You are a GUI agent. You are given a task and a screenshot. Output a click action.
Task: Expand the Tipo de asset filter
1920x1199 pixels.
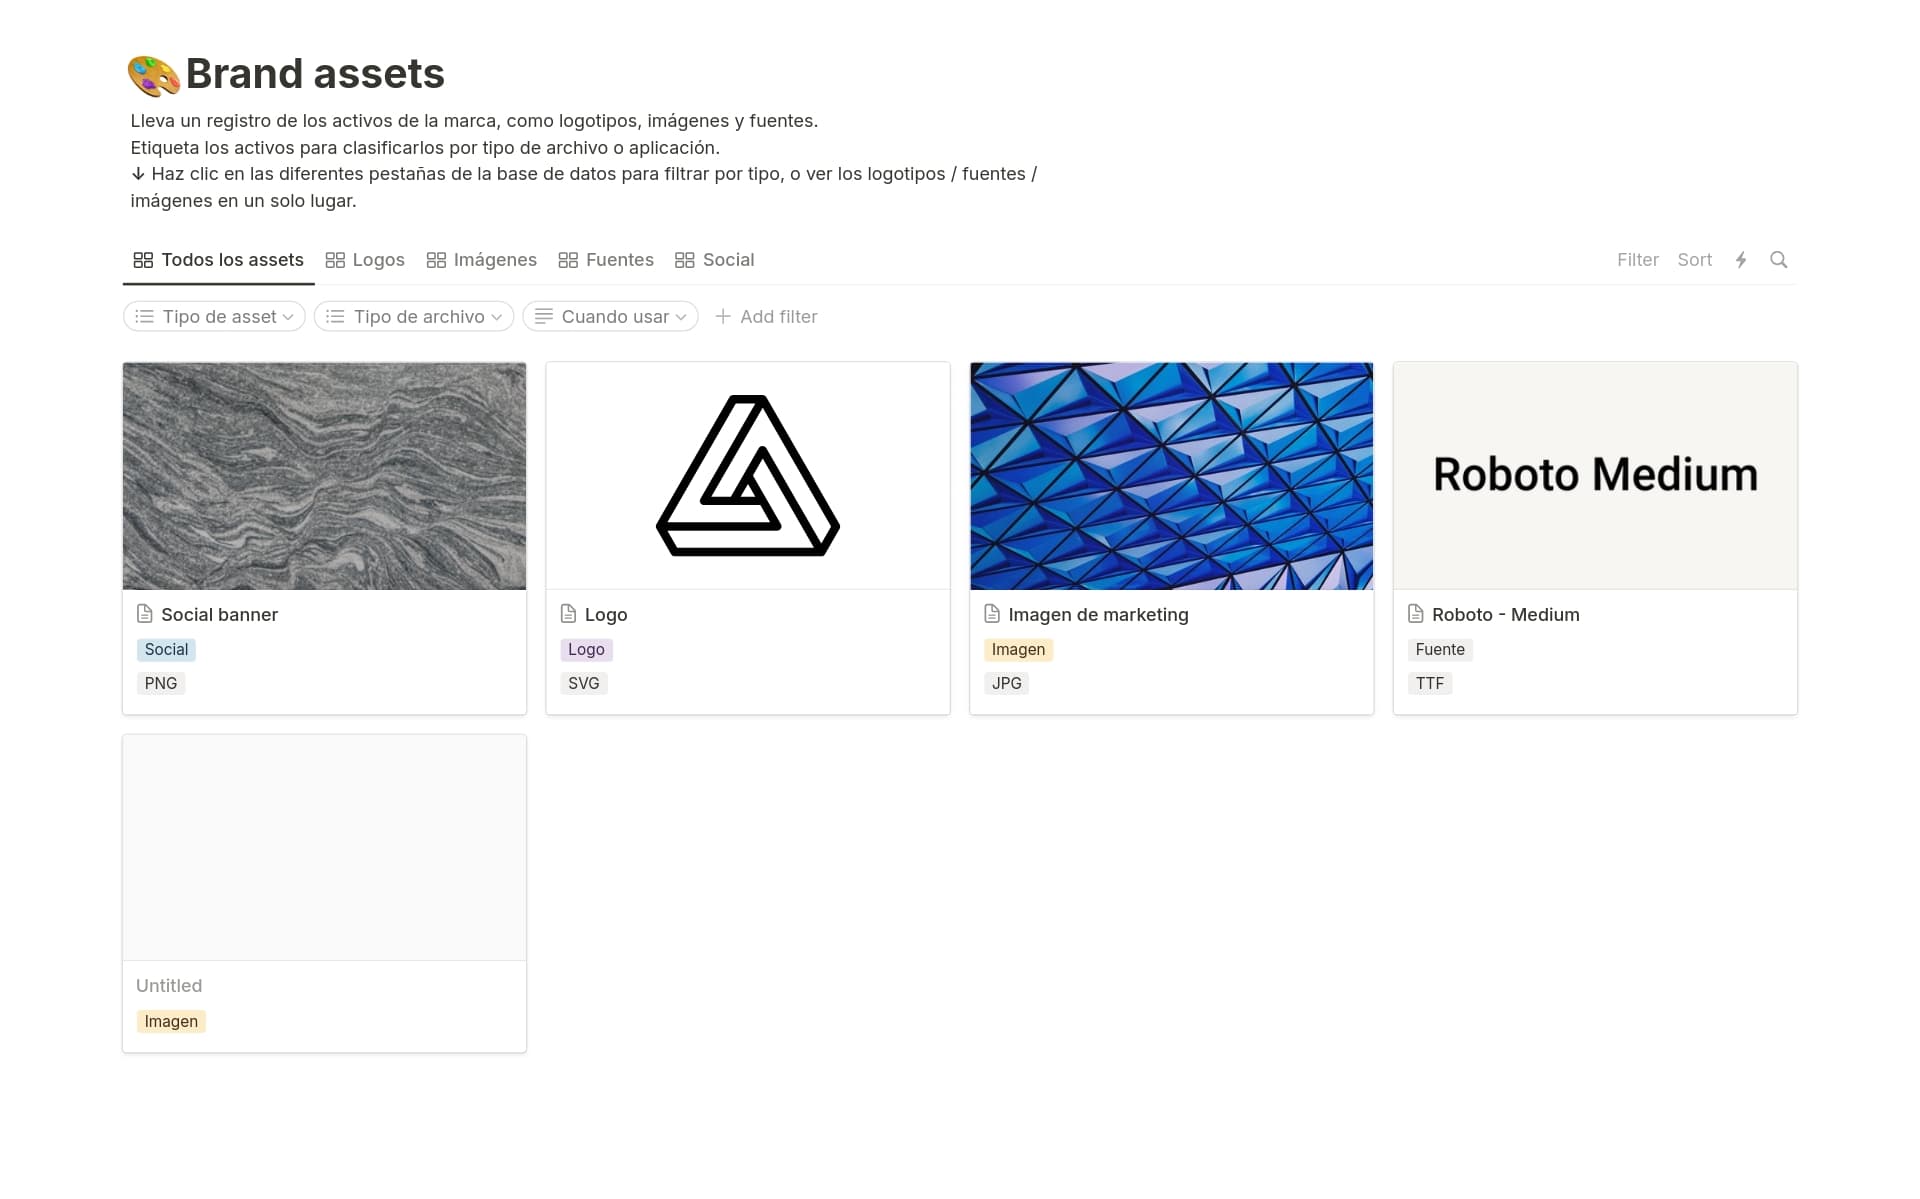pos(214,316)
